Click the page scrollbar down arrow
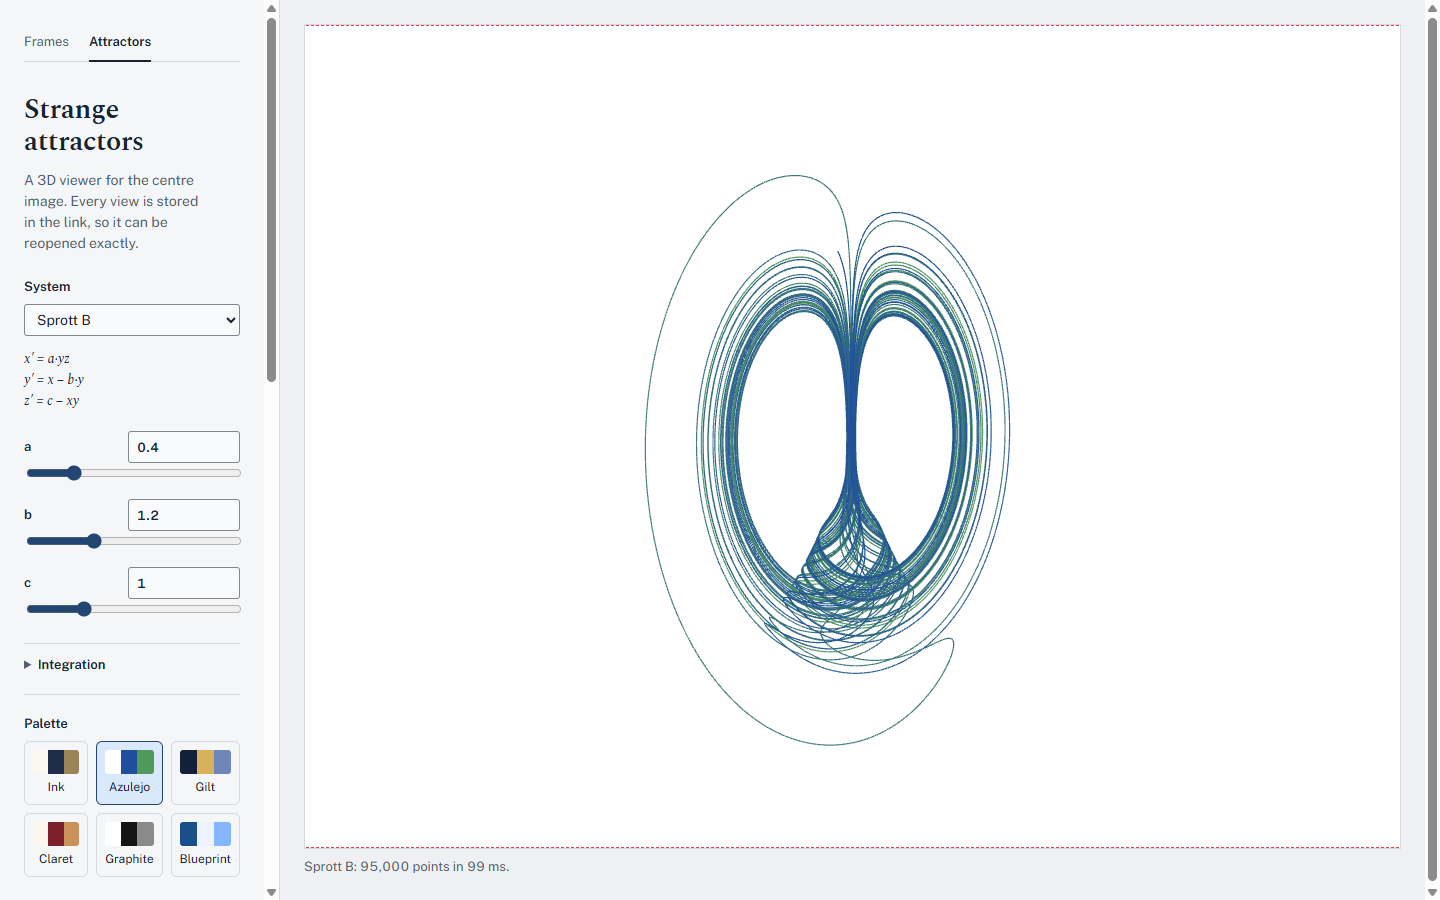Image resolution: width=1440 pixels, height=900 pixels. (x=1432, y=892)
